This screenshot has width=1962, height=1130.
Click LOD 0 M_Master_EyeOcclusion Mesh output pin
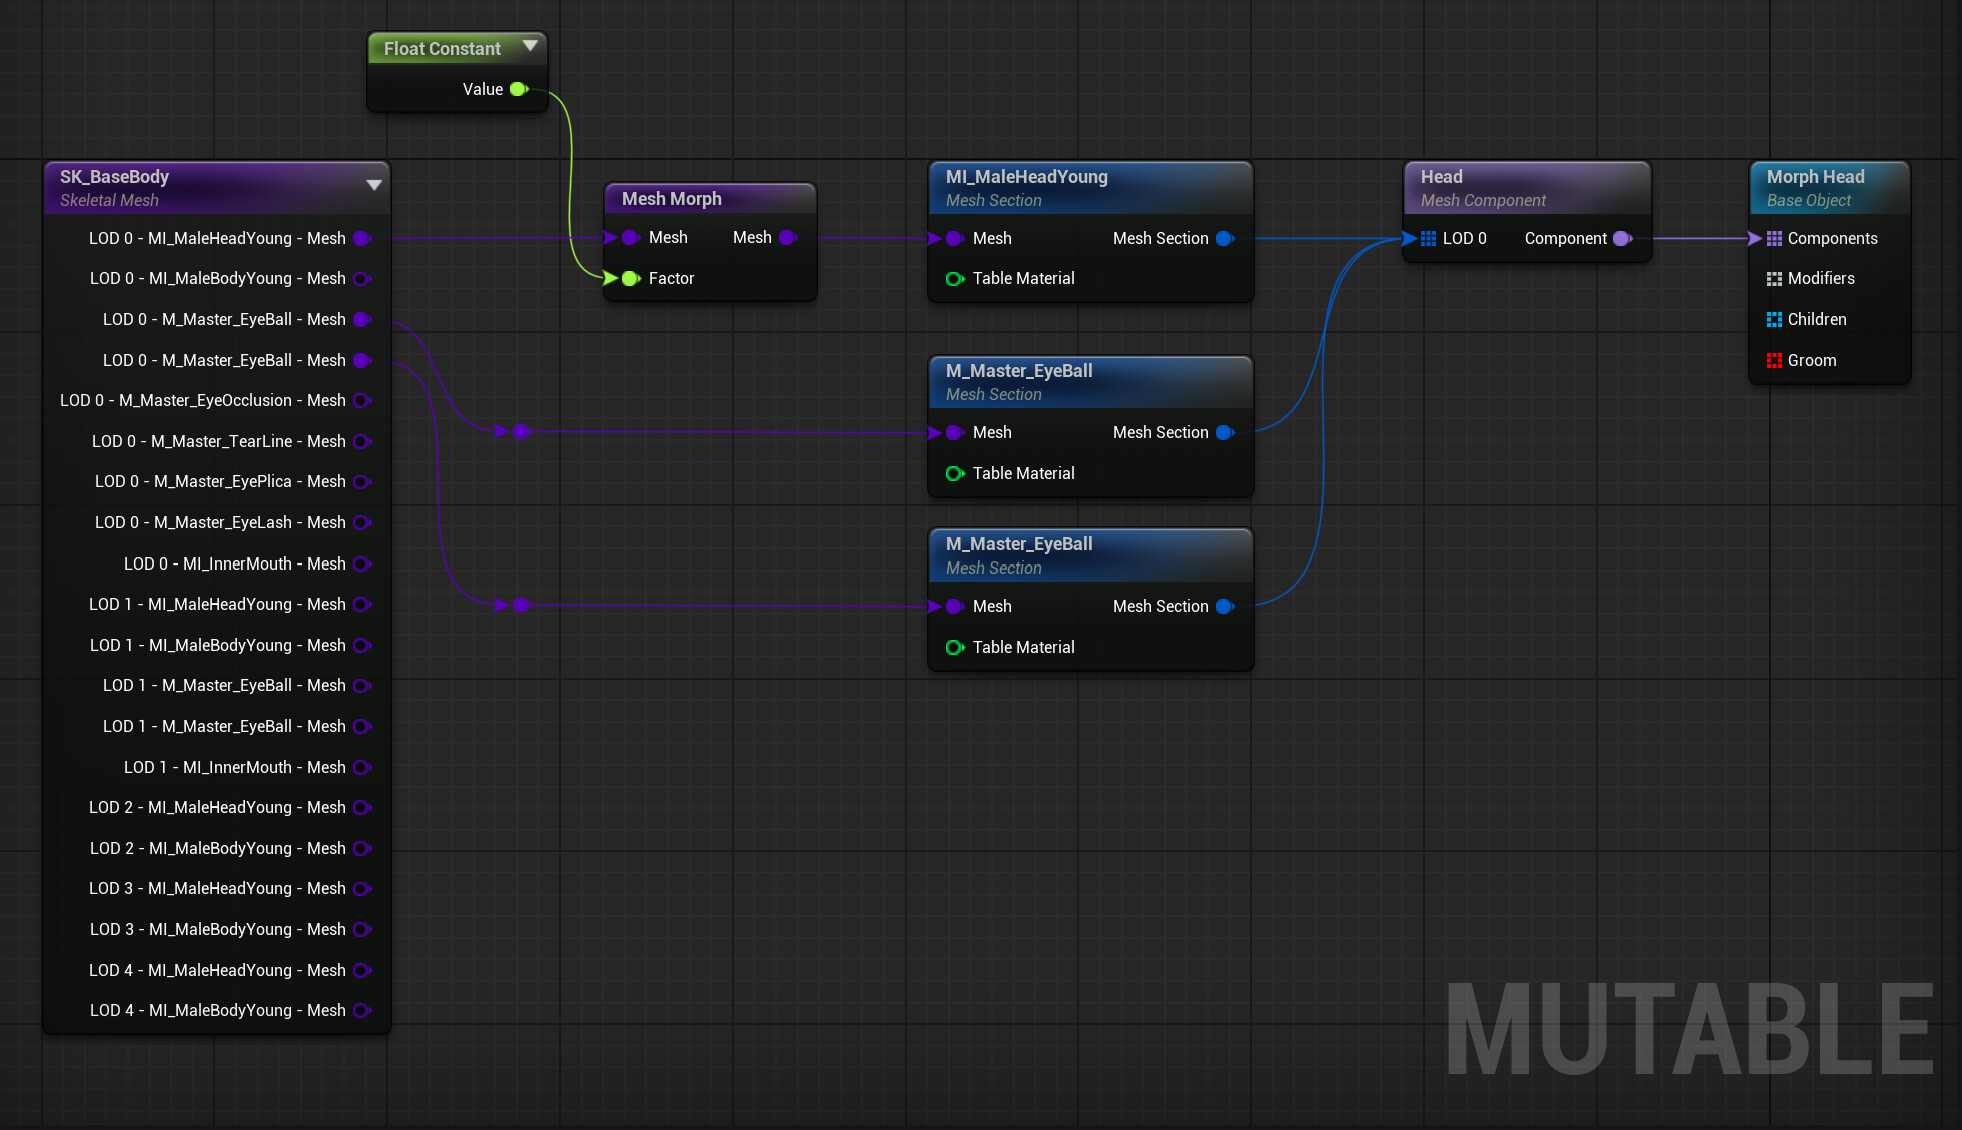tap(362, 400)
